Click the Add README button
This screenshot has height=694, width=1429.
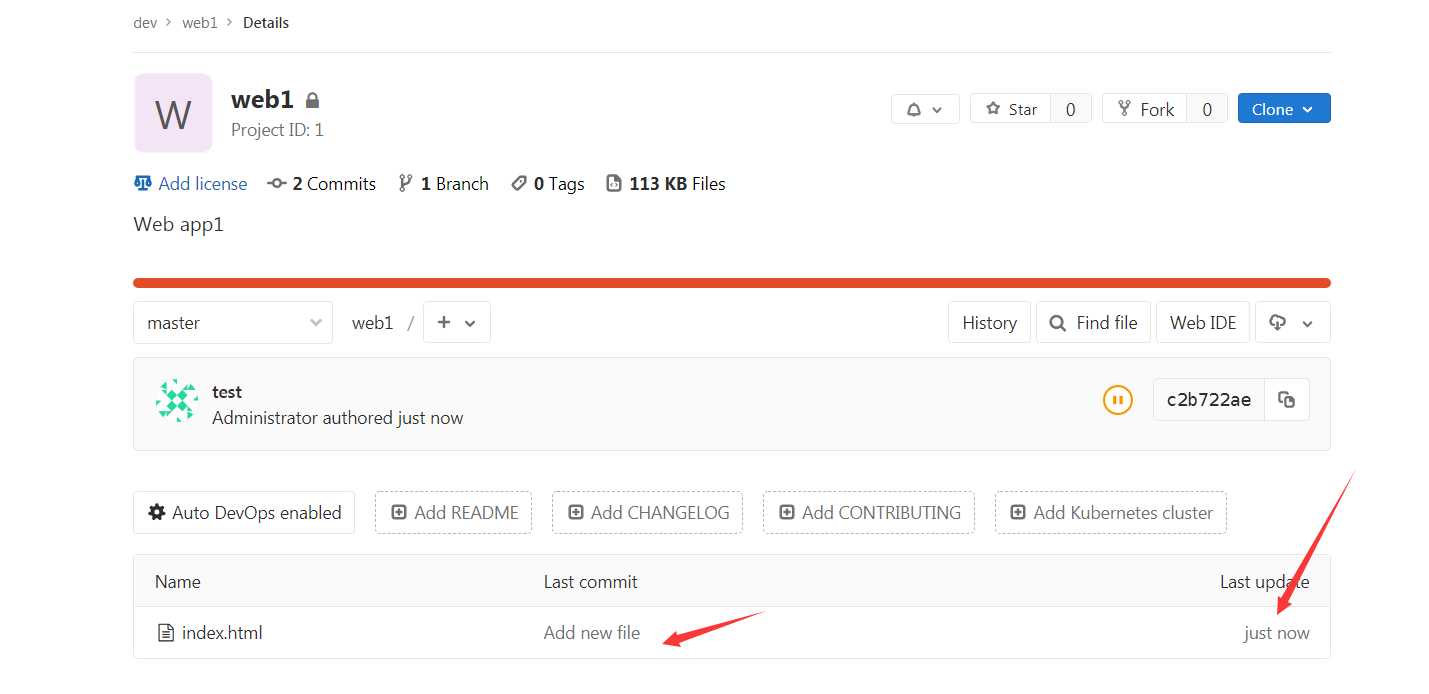[x=453, y=512]
